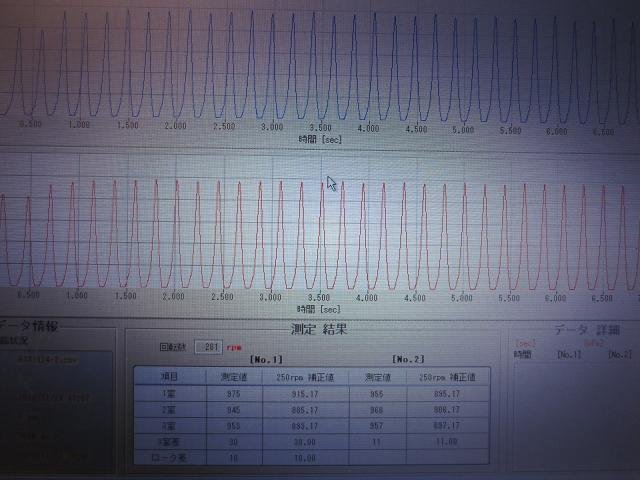
Task: Click the 回転数 rpm input field
Action: click(209, 347)
